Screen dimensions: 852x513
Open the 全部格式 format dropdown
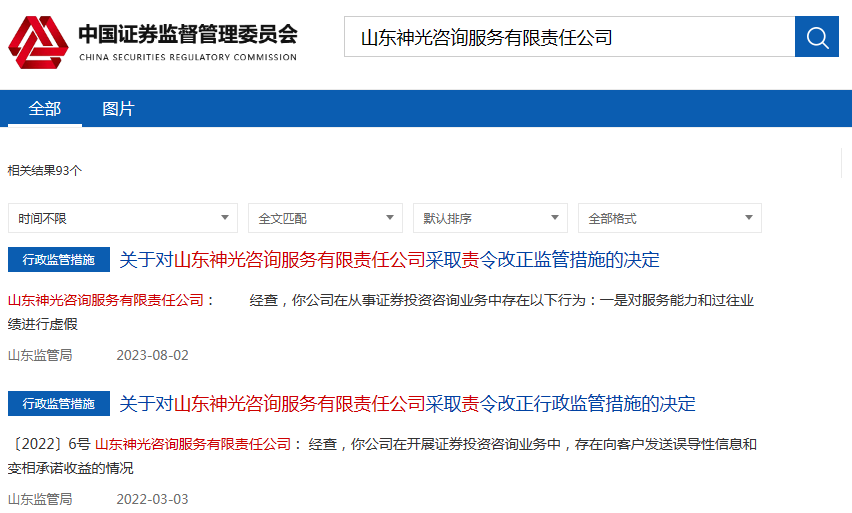[669, 218]
